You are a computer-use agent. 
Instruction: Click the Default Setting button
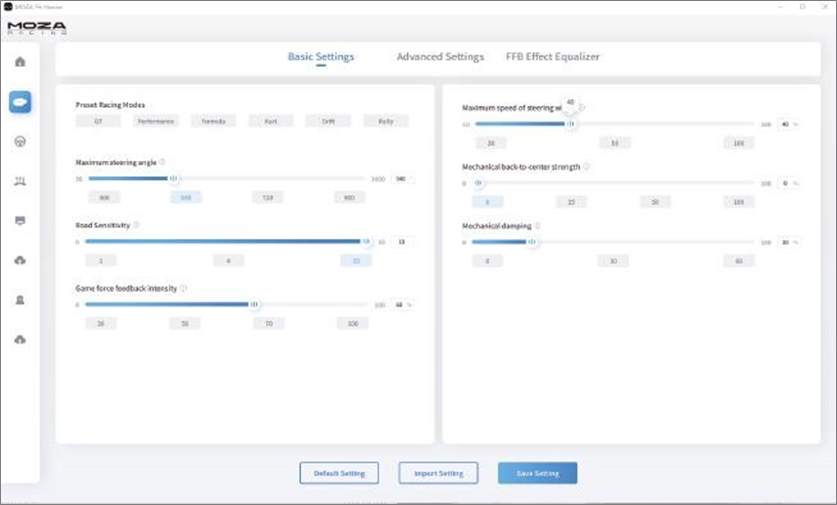pyautogui.click(x=339, y=473)
